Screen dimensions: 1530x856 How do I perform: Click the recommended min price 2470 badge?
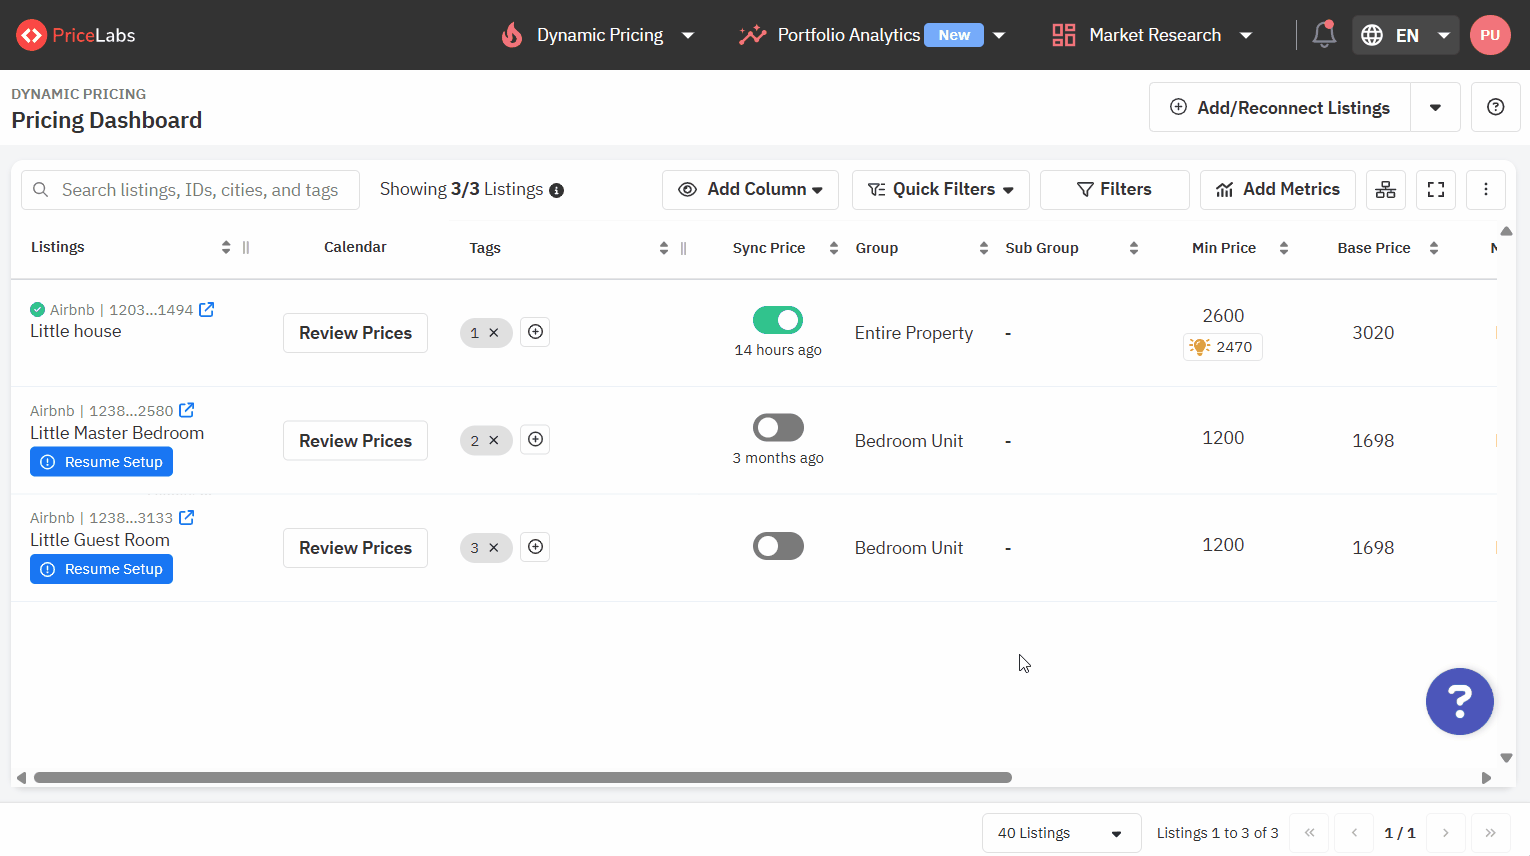coord(1223,347)
